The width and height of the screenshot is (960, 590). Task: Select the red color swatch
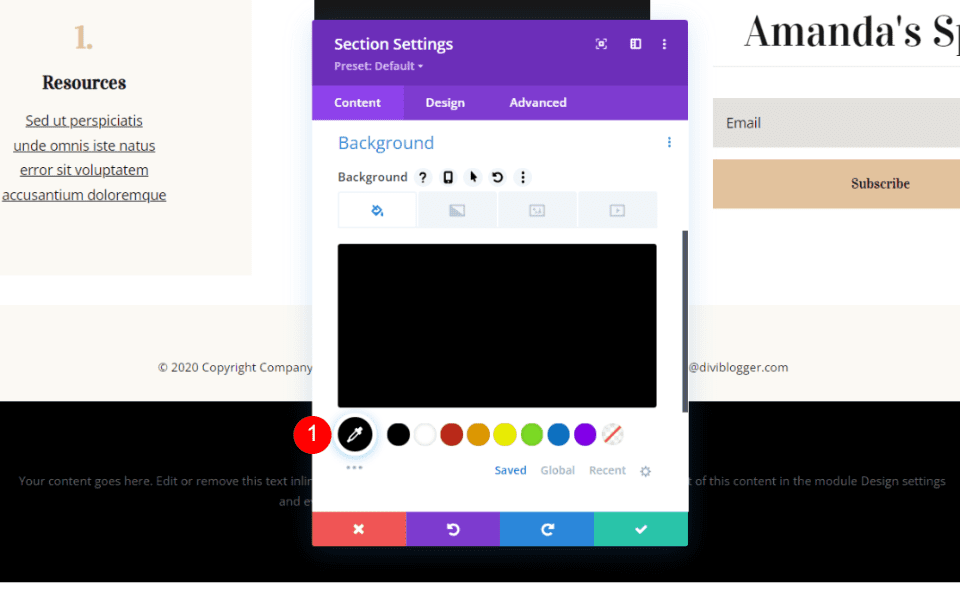pyautogui.click(x=451, y=434)
